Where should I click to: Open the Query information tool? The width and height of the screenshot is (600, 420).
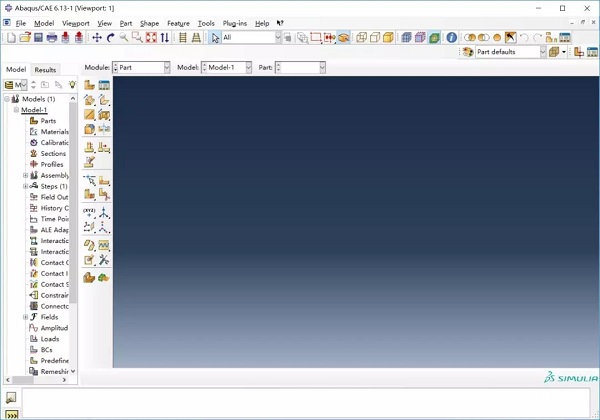(451, 38)
